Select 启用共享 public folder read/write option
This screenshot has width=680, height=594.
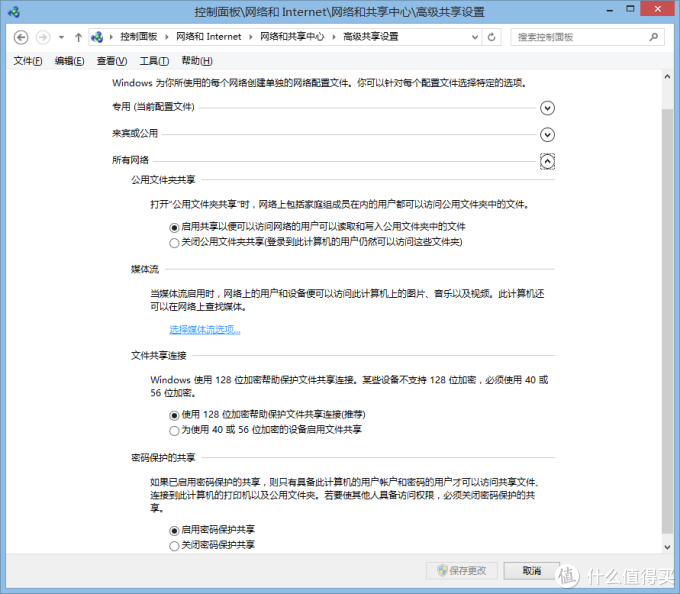[x=174, y=227]
